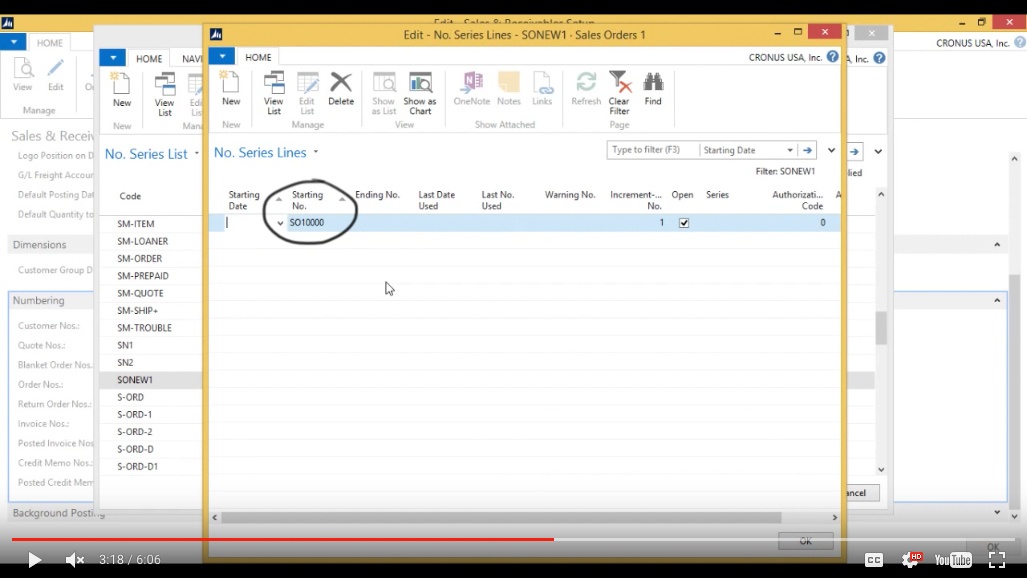Open the View List icon

273,90
